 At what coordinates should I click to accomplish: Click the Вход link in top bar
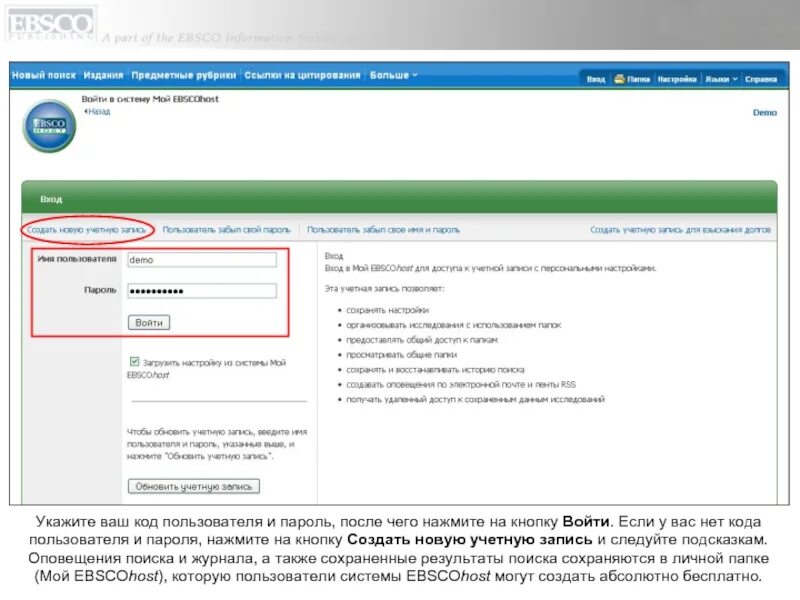click(x=595, y=79)
